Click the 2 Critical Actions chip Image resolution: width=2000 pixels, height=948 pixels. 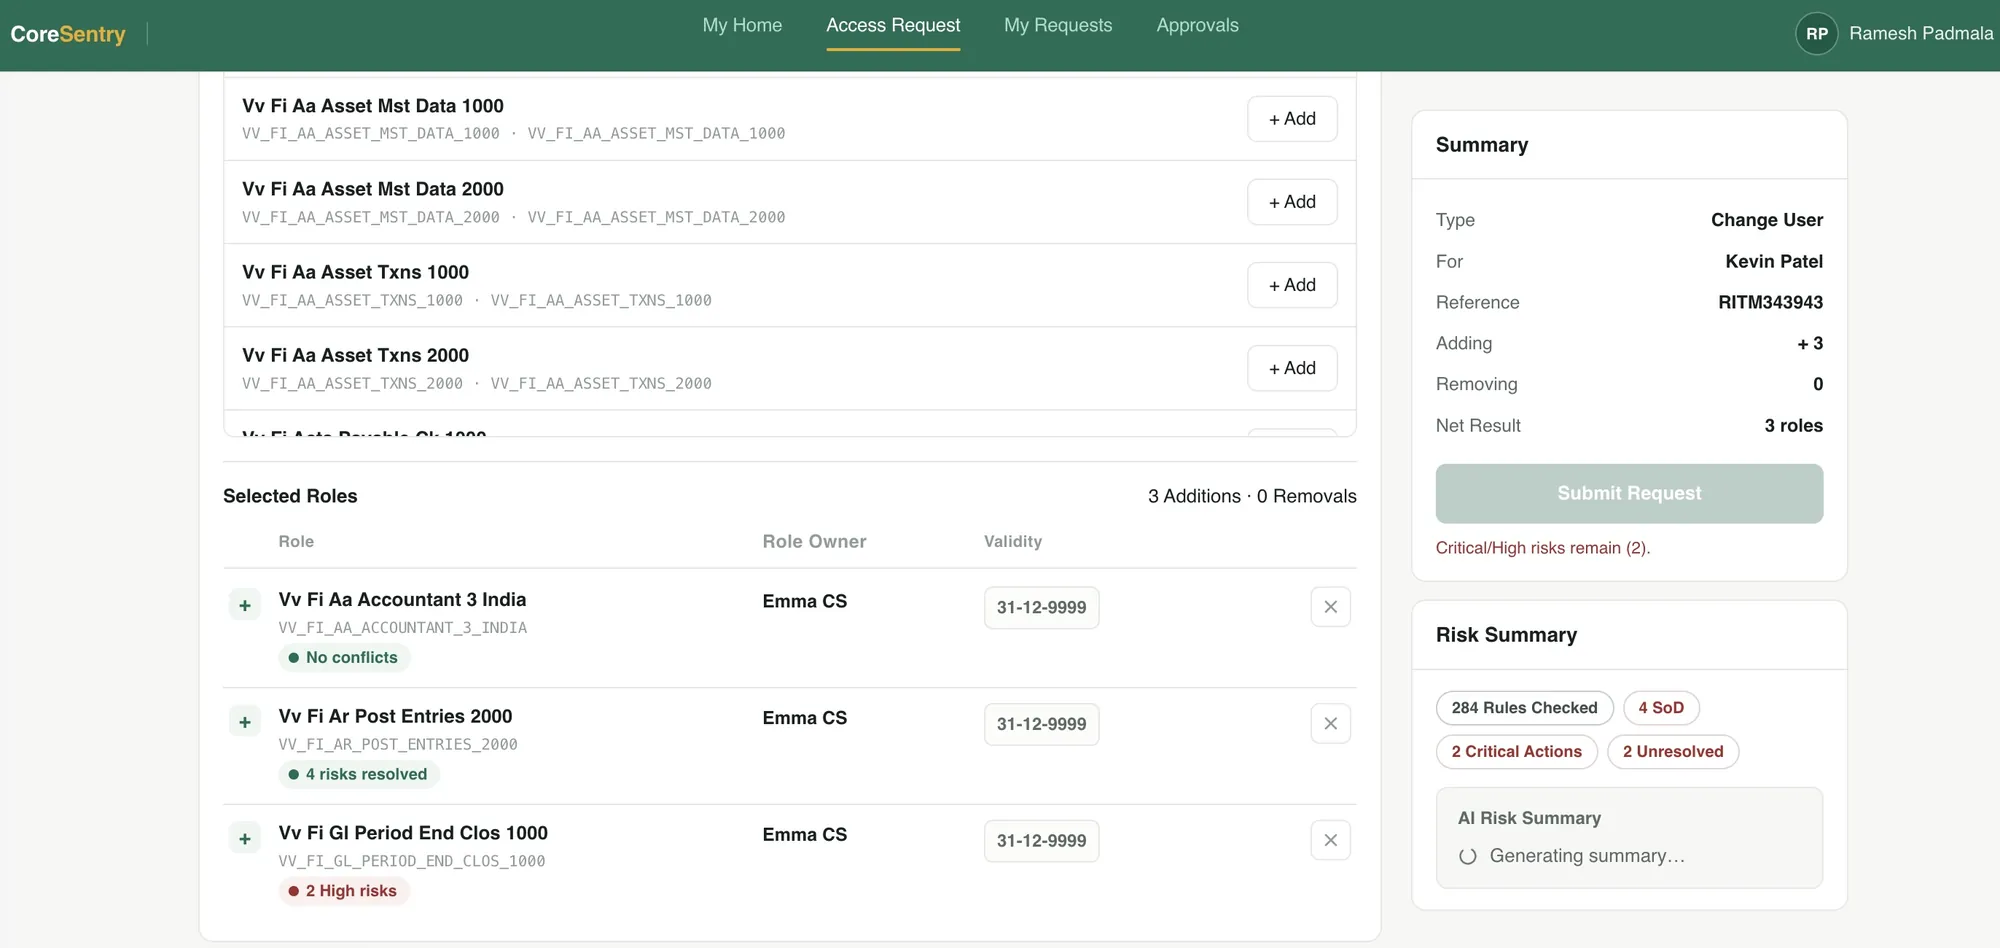[x=1517, y=752]
